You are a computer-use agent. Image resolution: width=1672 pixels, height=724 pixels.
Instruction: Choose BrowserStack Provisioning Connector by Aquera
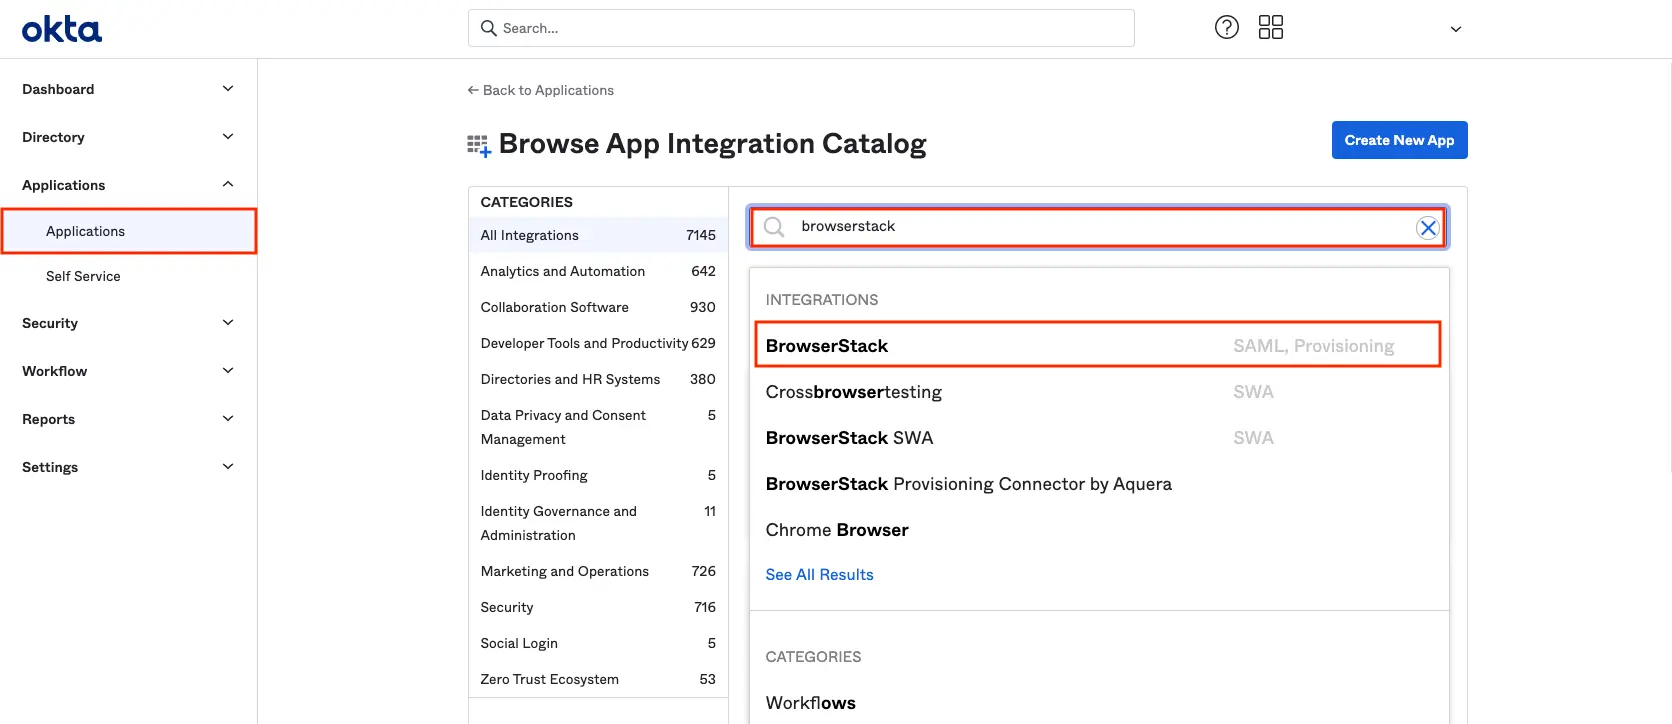click(x=968, y=484)
